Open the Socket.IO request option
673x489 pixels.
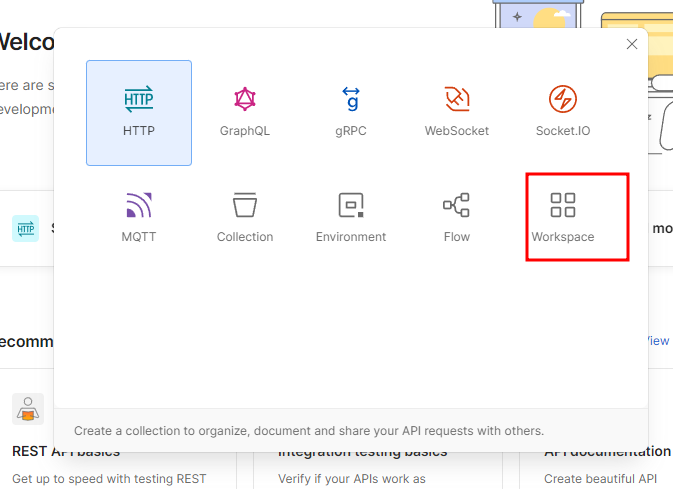(x=563, y=112)
